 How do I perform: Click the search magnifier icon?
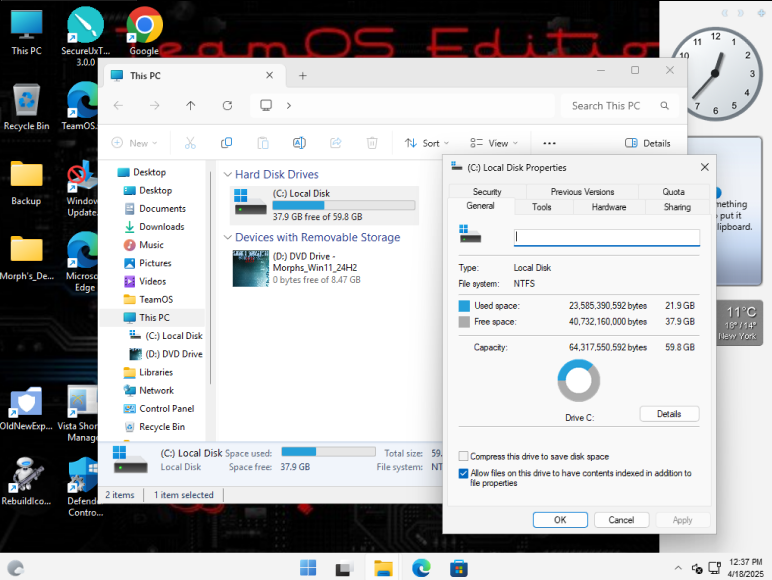[664, 105]
